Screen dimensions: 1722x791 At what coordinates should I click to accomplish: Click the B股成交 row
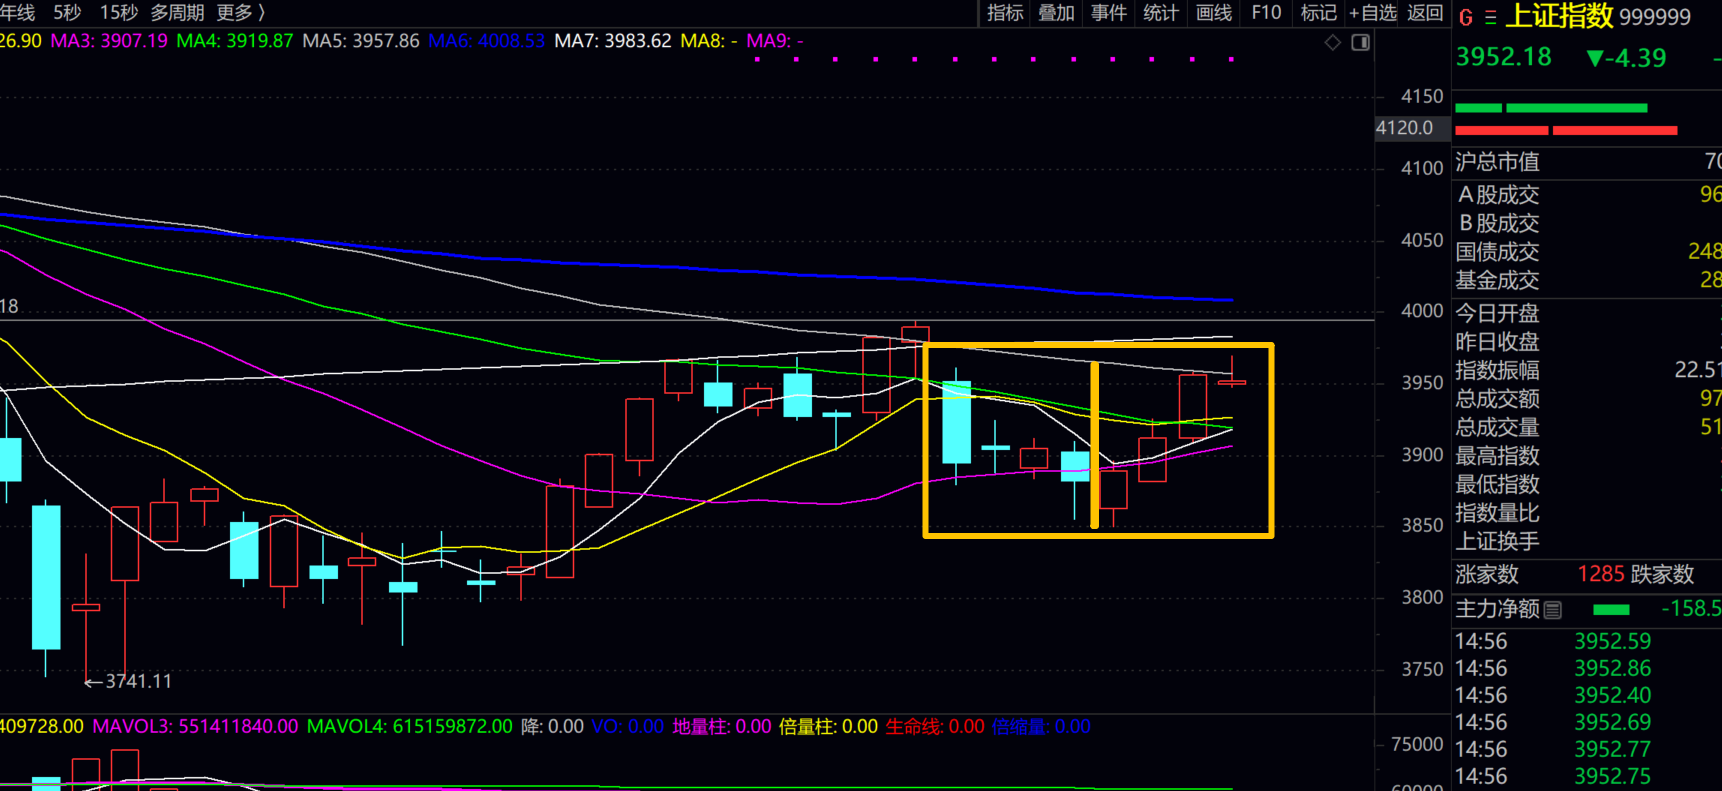[x=1587, y=223]
